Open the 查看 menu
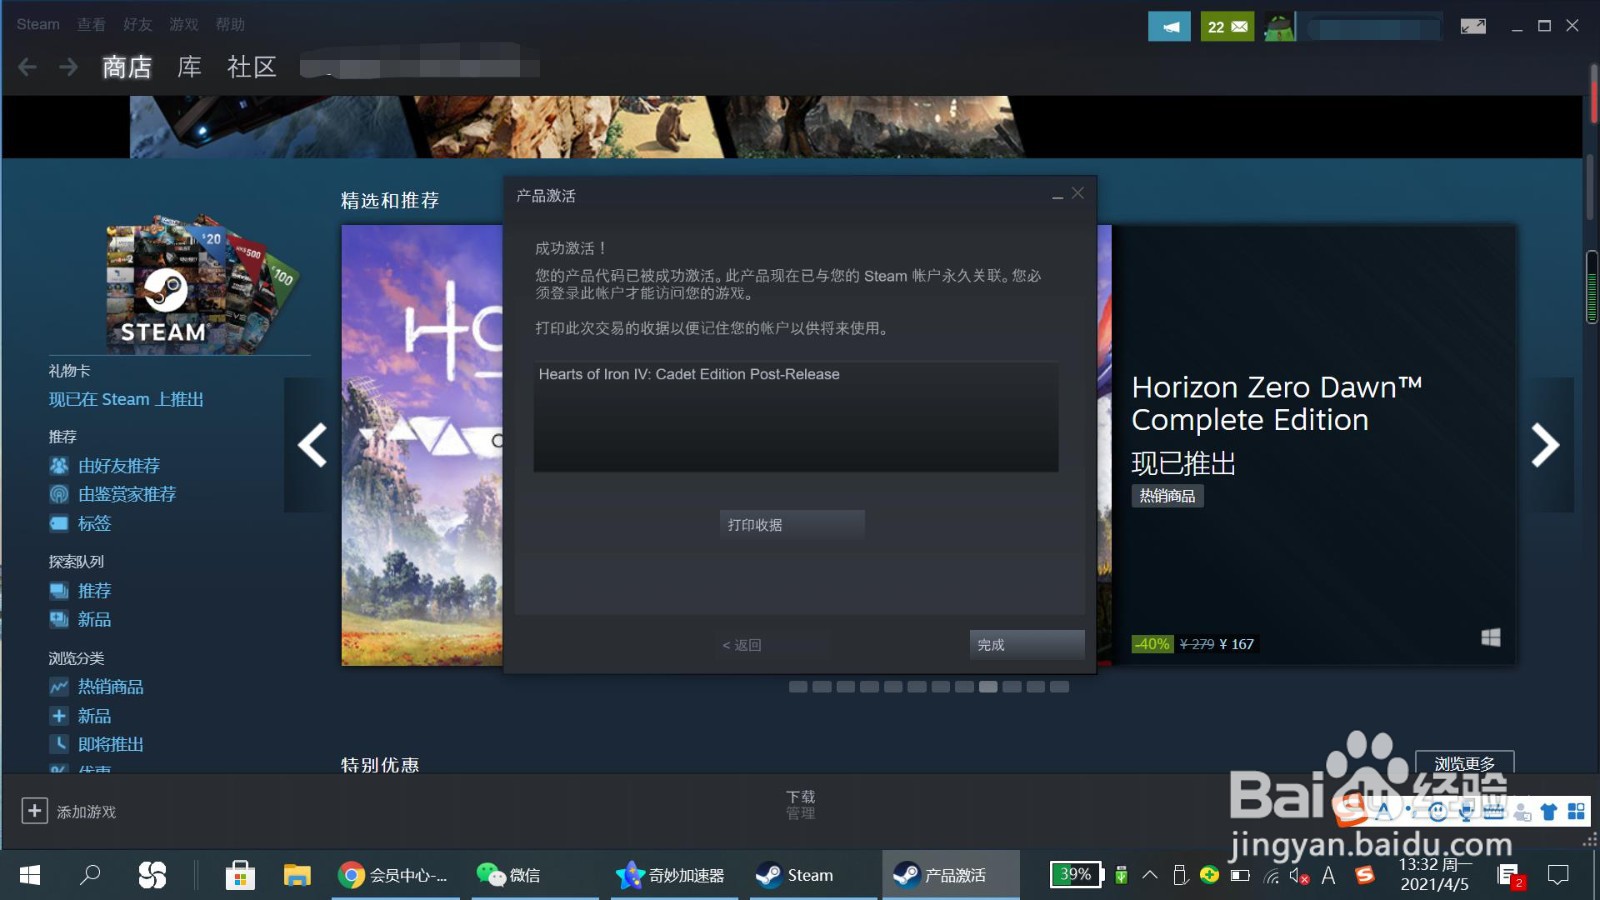1600x900 pixels. (91, 24)
